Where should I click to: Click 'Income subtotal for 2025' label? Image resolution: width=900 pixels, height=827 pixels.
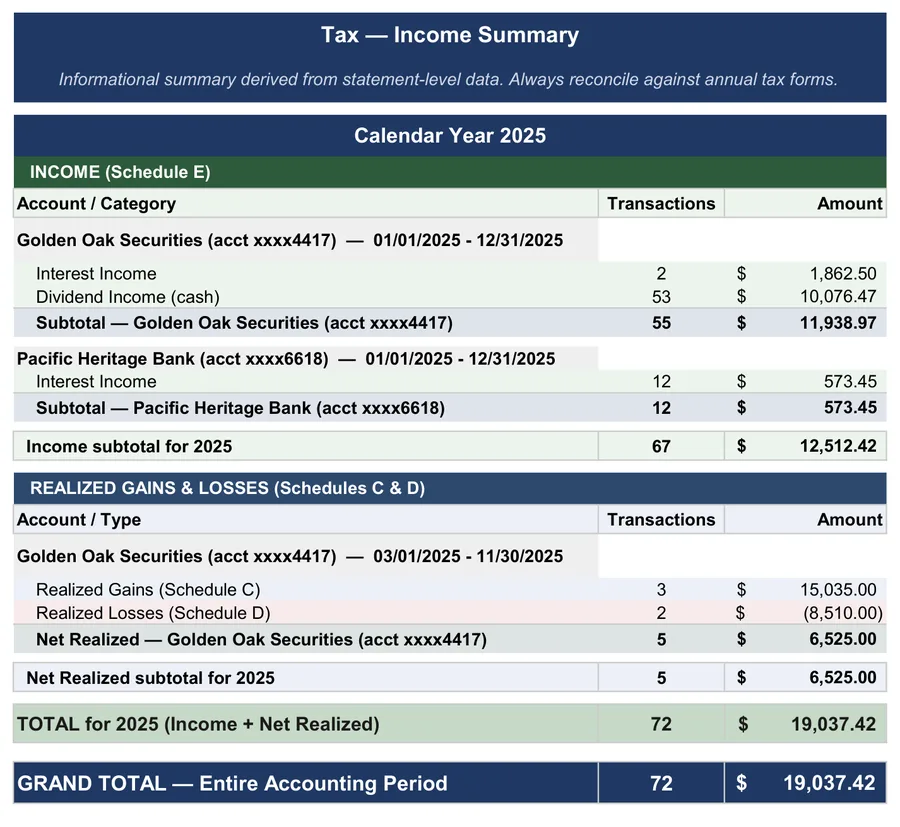point(129,446)
